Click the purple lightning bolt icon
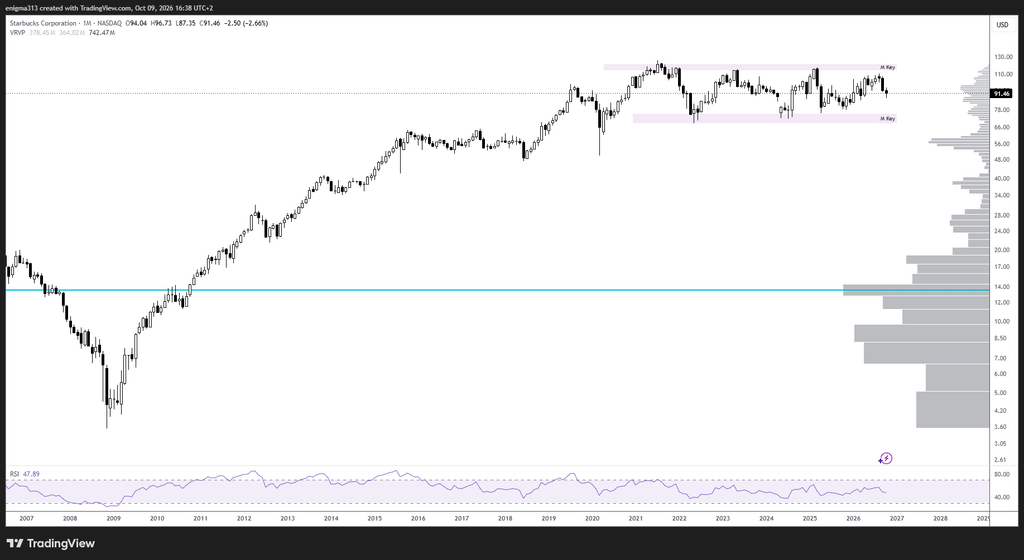The width and height of the screenshot is (1024, 560). [886, 459]
